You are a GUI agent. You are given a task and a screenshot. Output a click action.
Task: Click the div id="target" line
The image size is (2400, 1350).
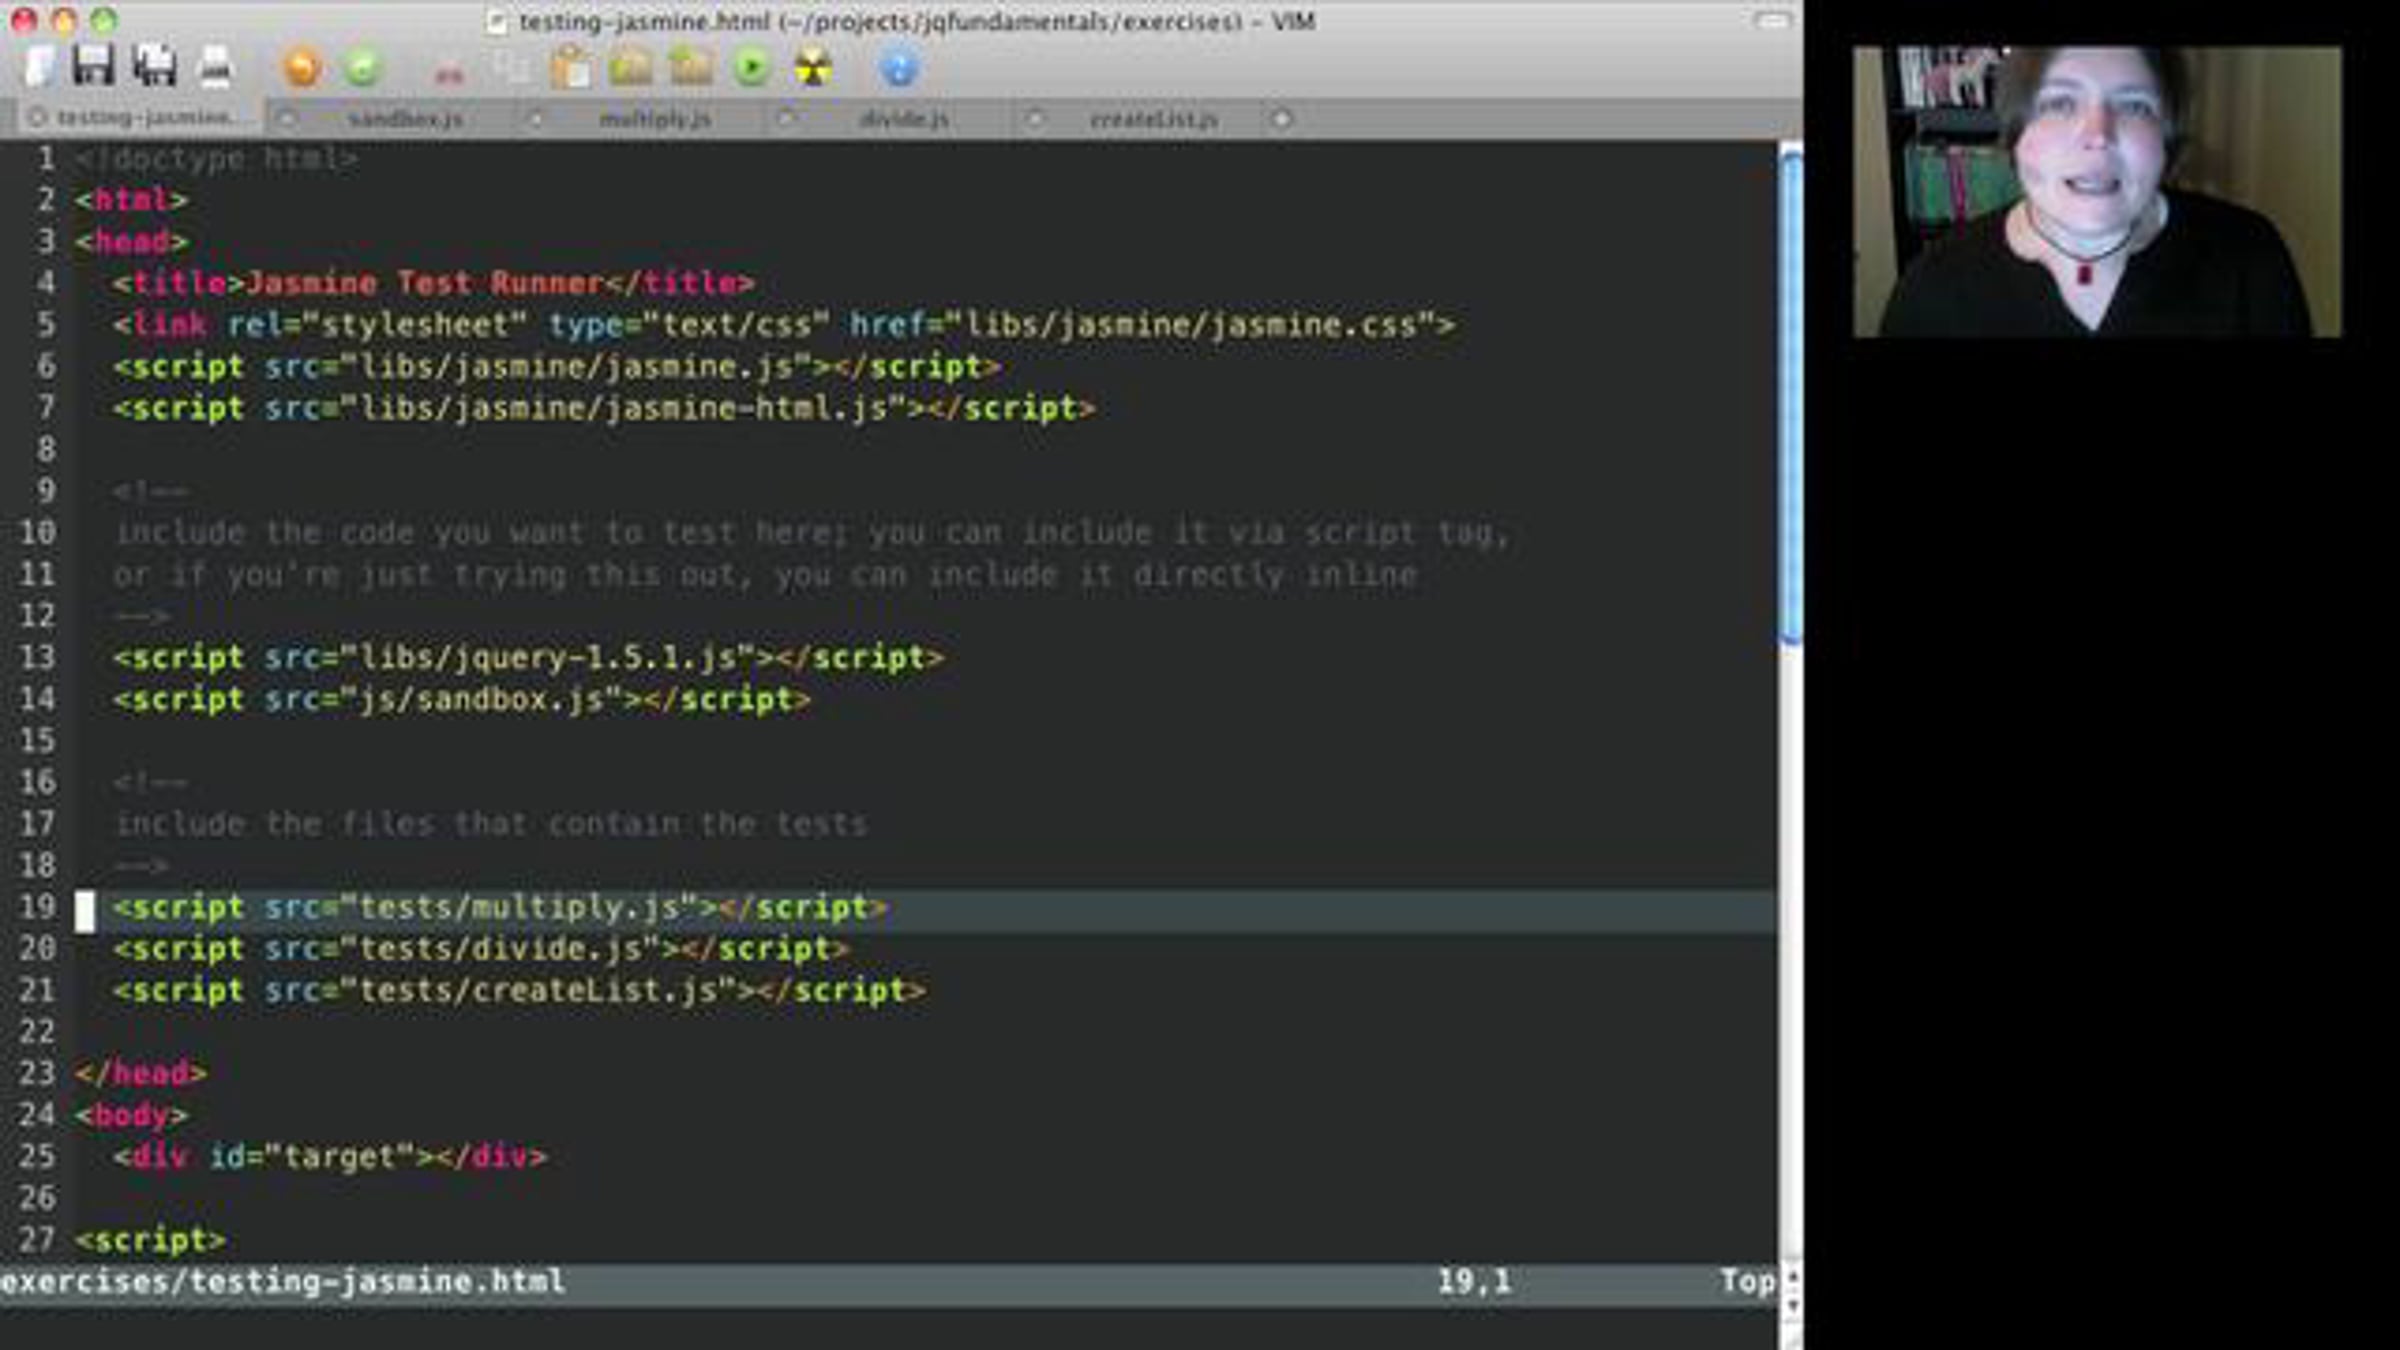point(330,1157)
